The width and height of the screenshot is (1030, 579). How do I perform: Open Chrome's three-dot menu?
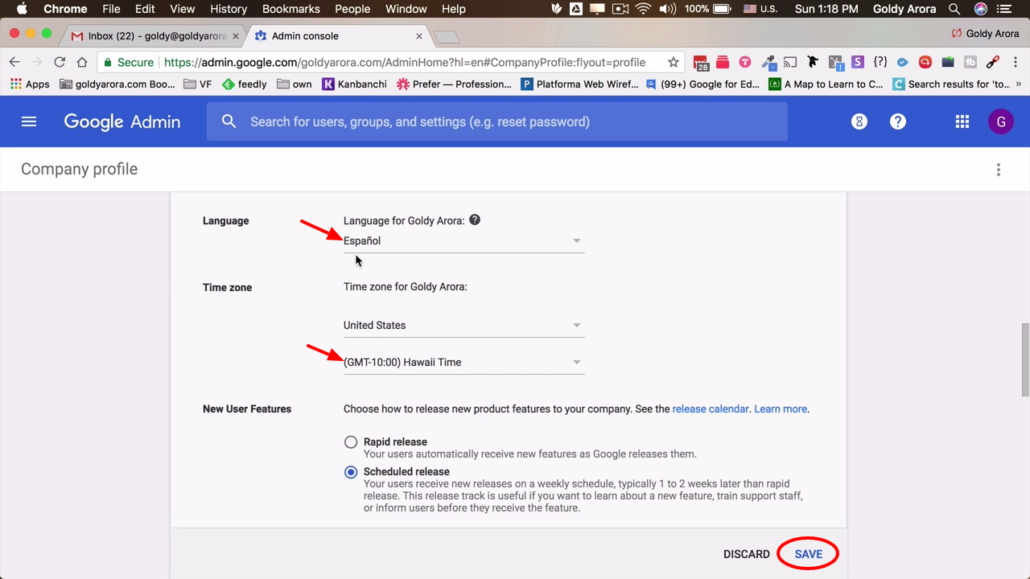(1016, 62)
